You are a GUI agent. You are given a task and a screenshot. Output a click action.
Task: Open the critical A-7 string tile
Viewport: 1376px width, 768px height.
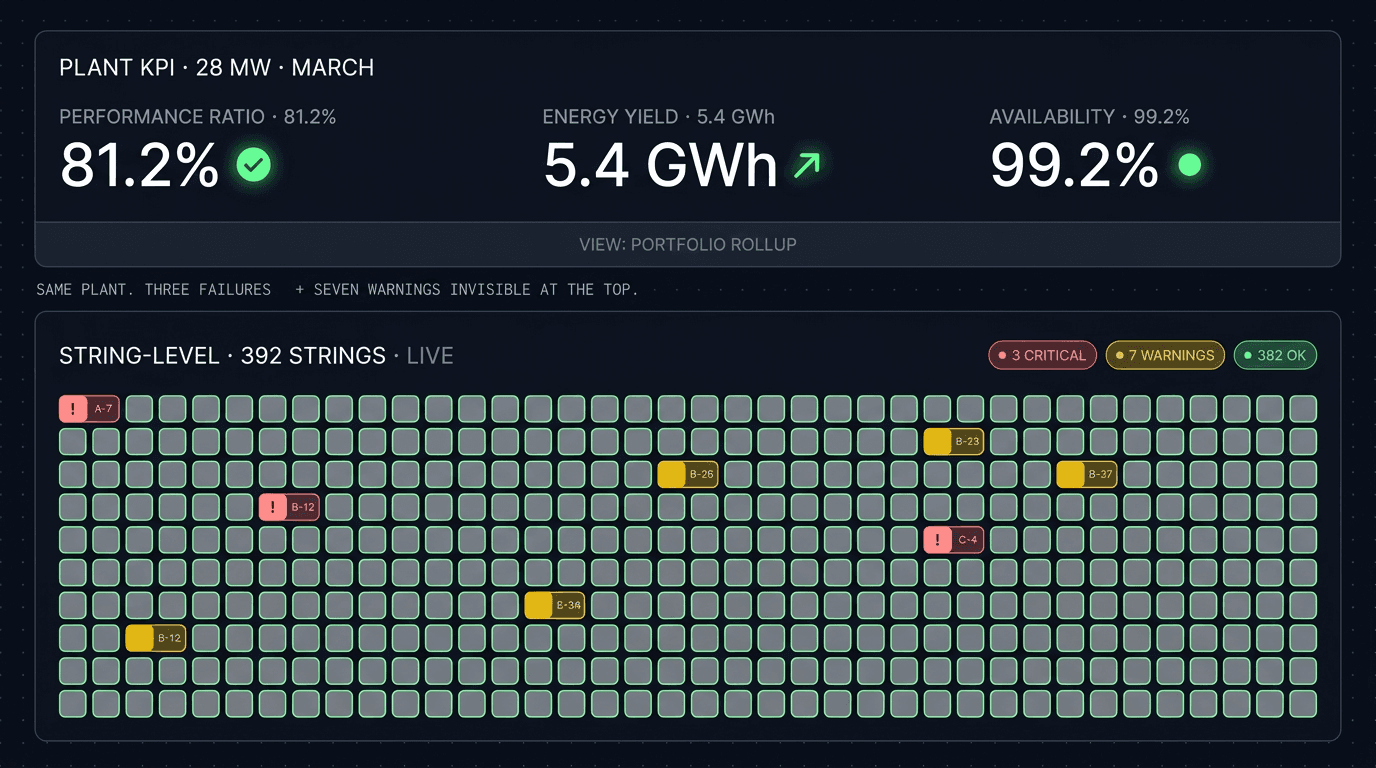click(89, 408)
